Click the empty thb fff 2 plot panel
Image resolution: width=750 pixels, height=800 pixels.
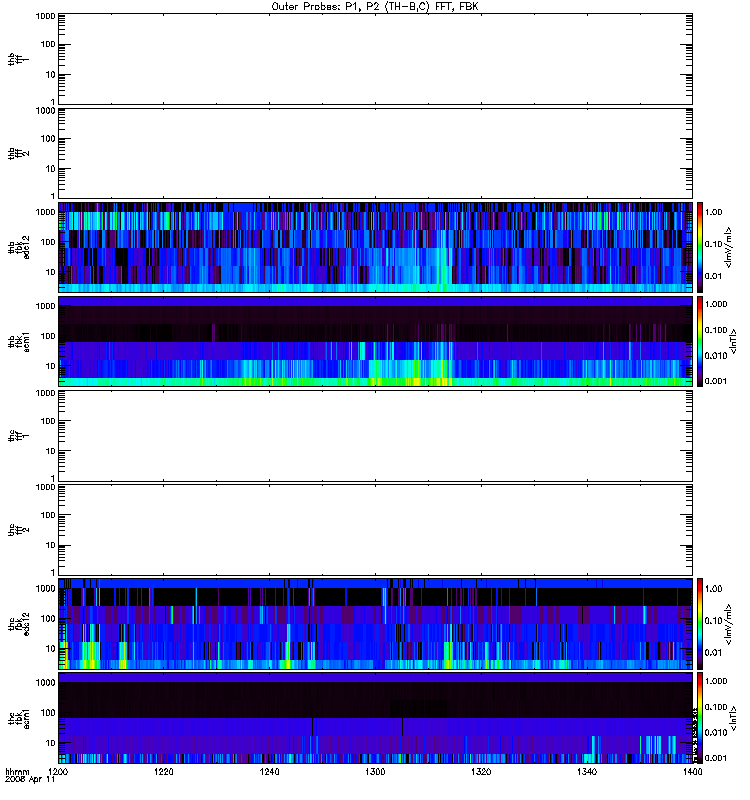coord(375,153)
